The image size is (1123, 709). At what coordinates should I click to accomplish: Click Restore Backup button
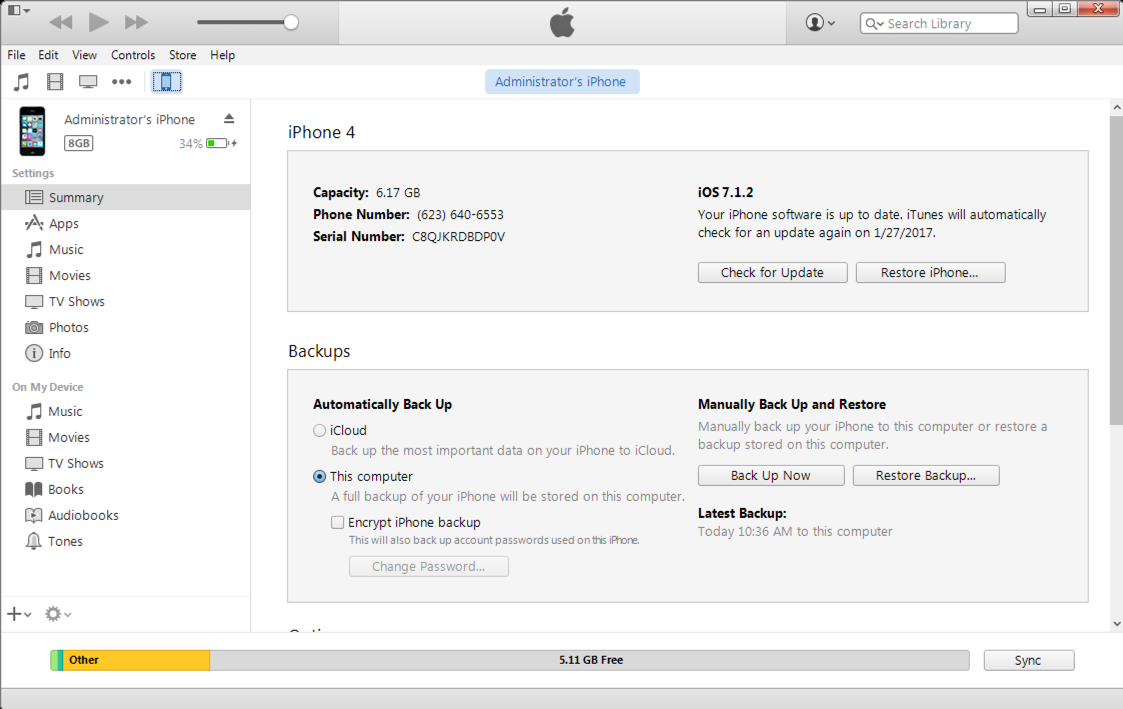click(x=925, y=476)
